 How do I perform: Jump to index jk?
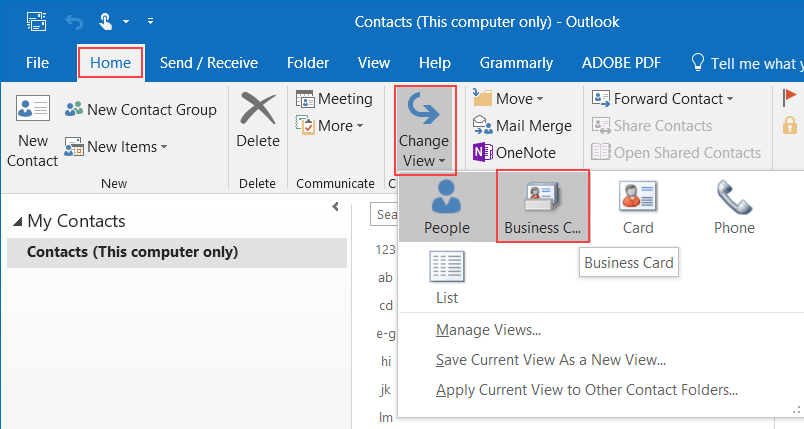click(386, 390)
